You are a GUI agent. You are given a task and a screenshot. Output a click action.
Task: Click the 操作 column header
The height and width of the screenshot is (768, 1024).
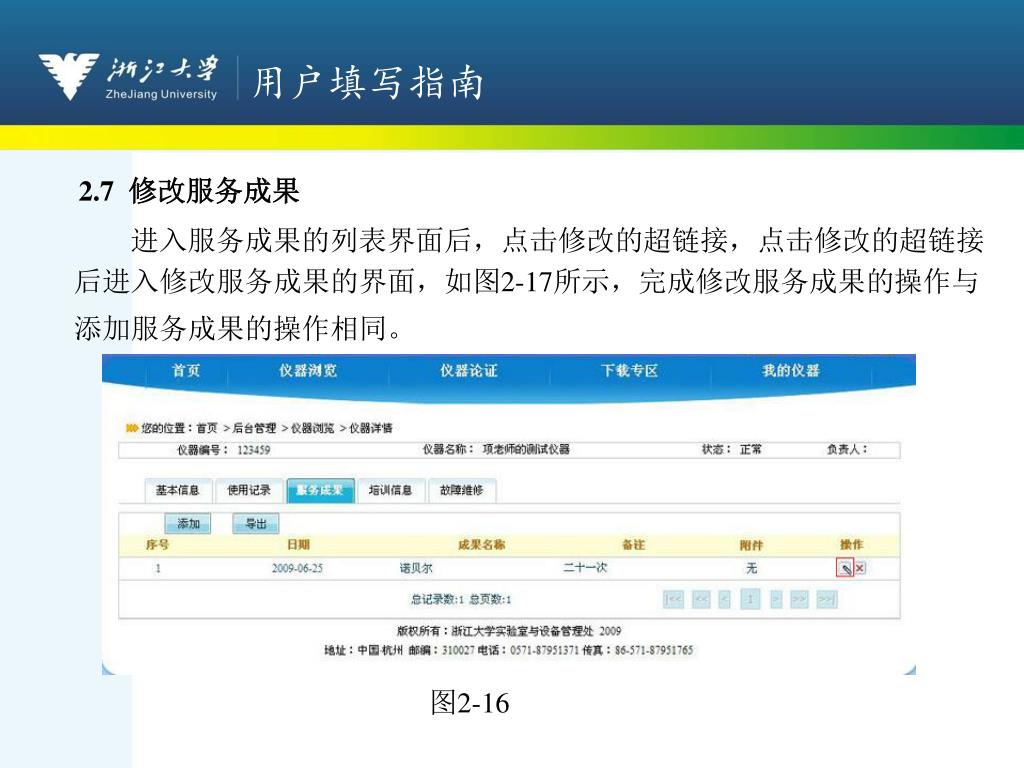(852, 544)
